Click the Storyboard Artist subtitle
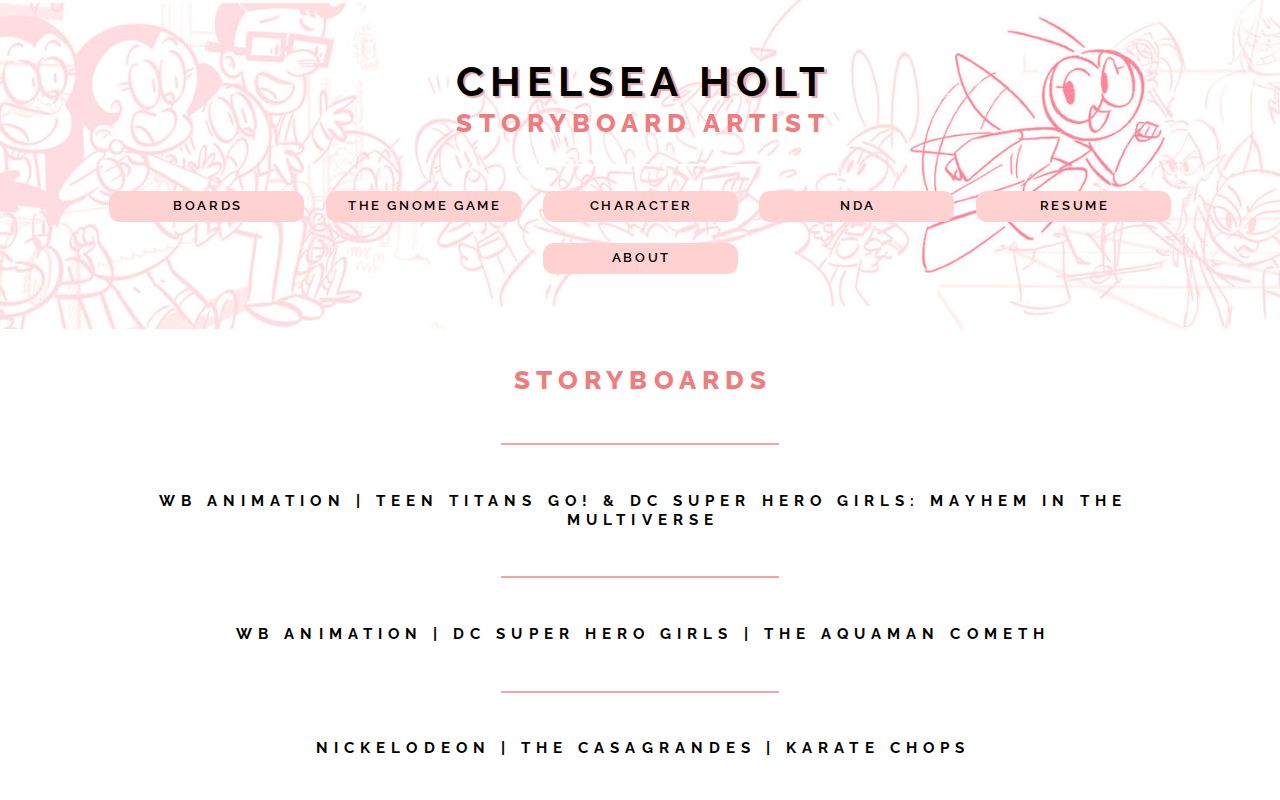Screen dimensions: 1280x800 point(641,124)
